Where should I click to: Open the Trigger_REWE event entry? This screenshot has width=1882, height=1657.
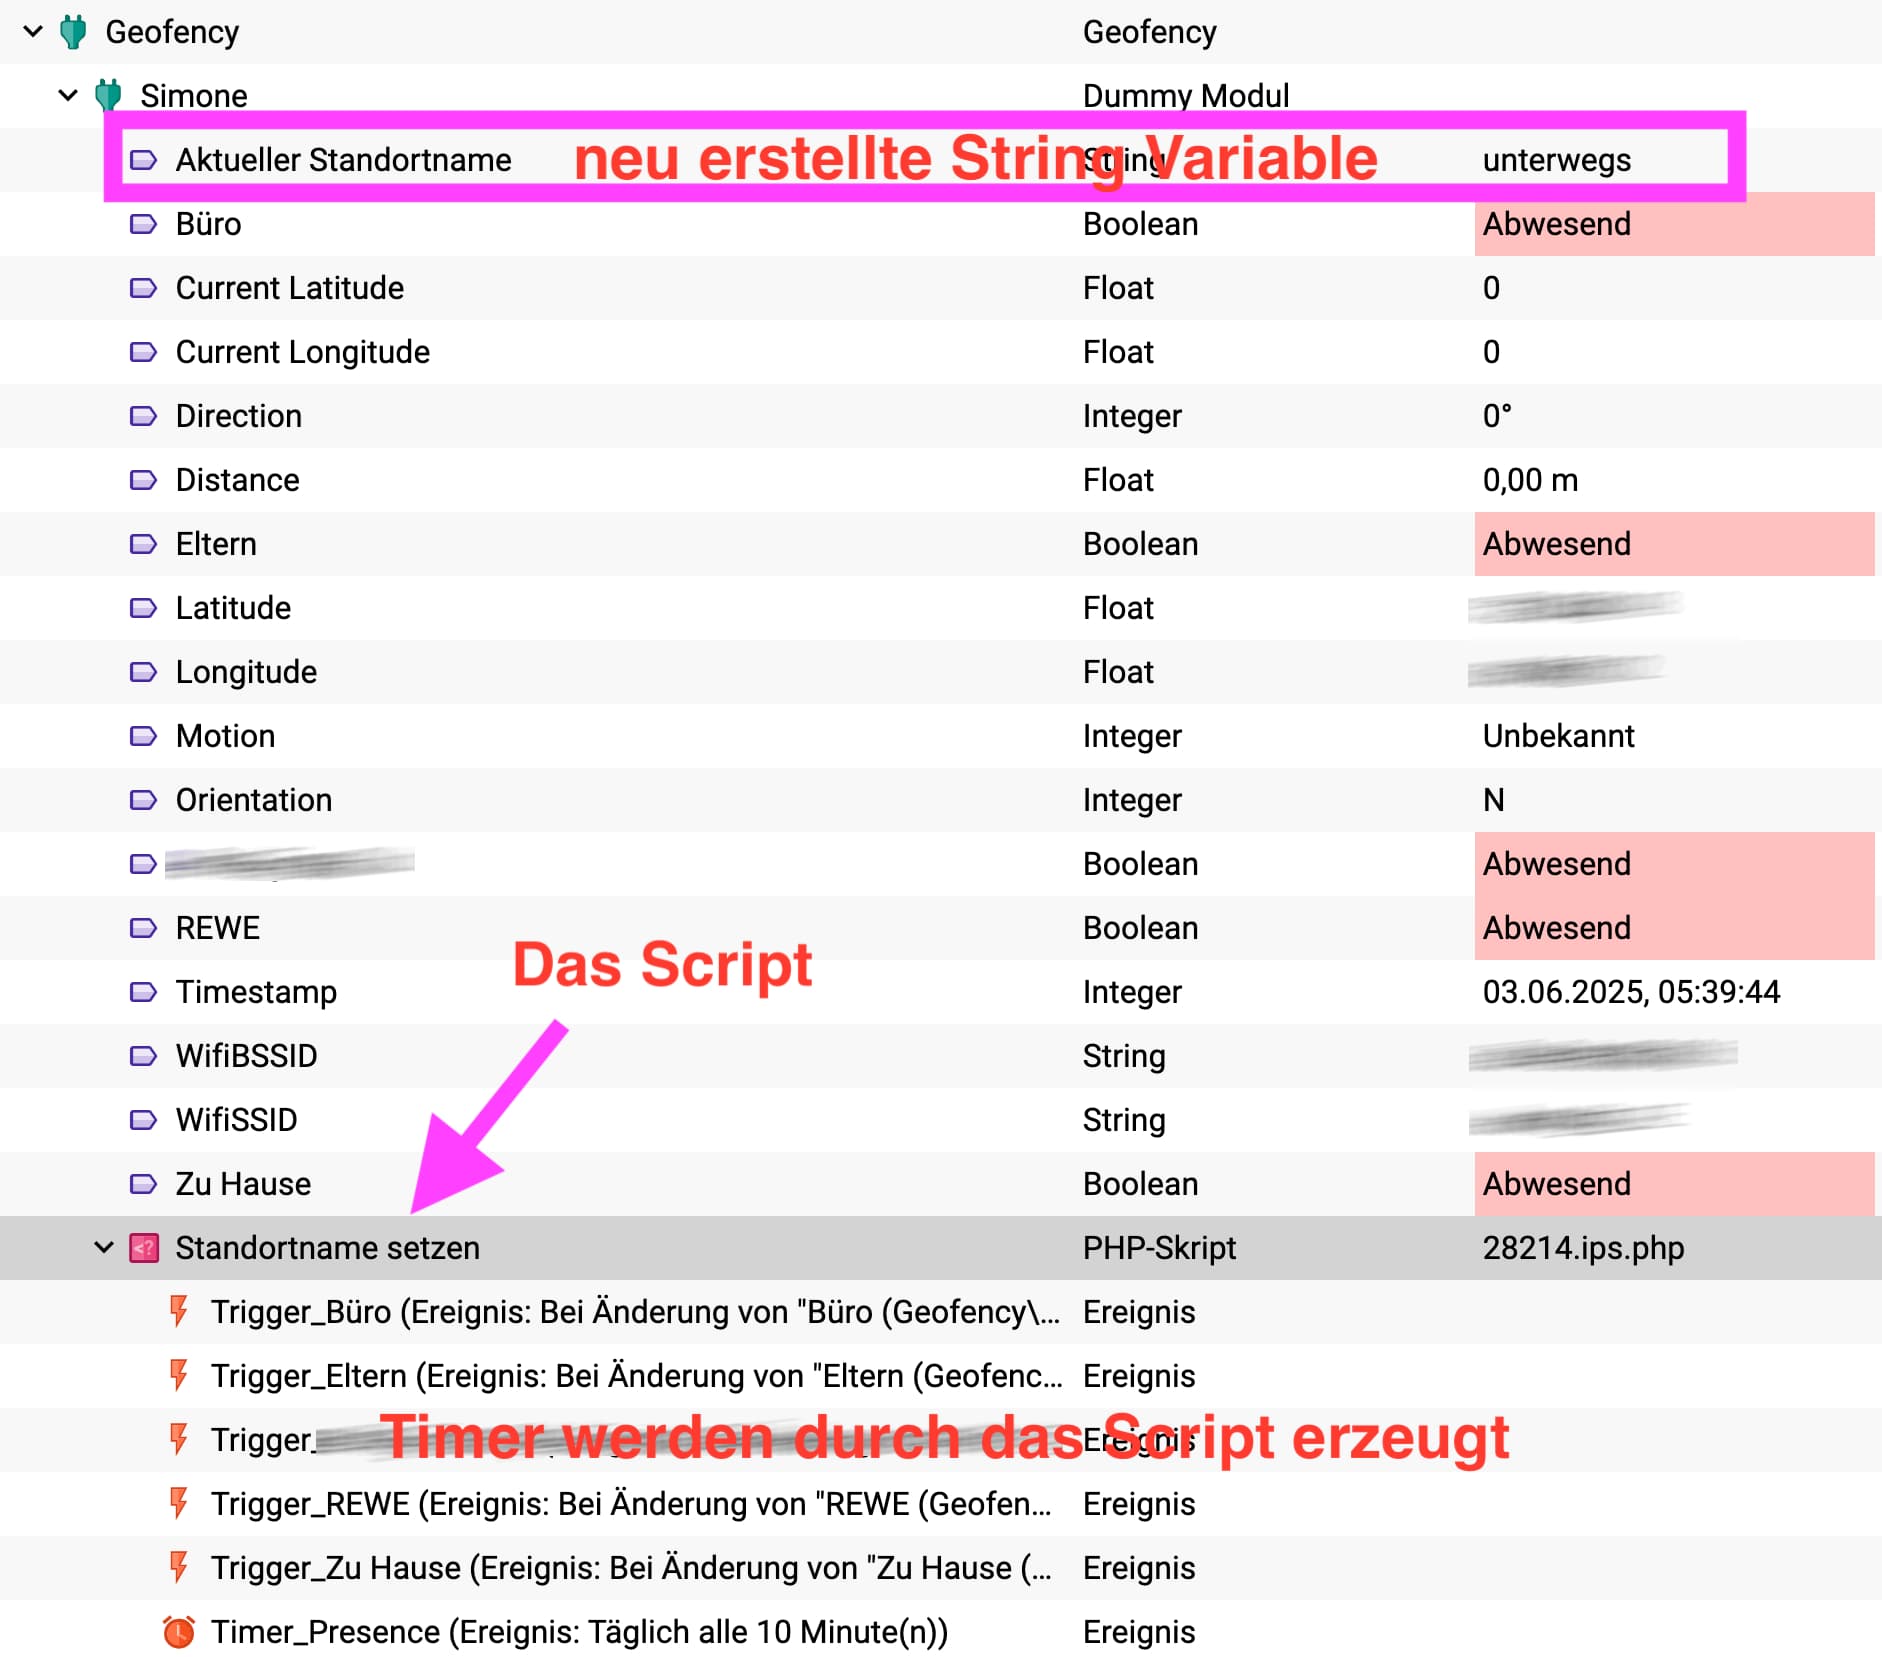[630, 1504]
